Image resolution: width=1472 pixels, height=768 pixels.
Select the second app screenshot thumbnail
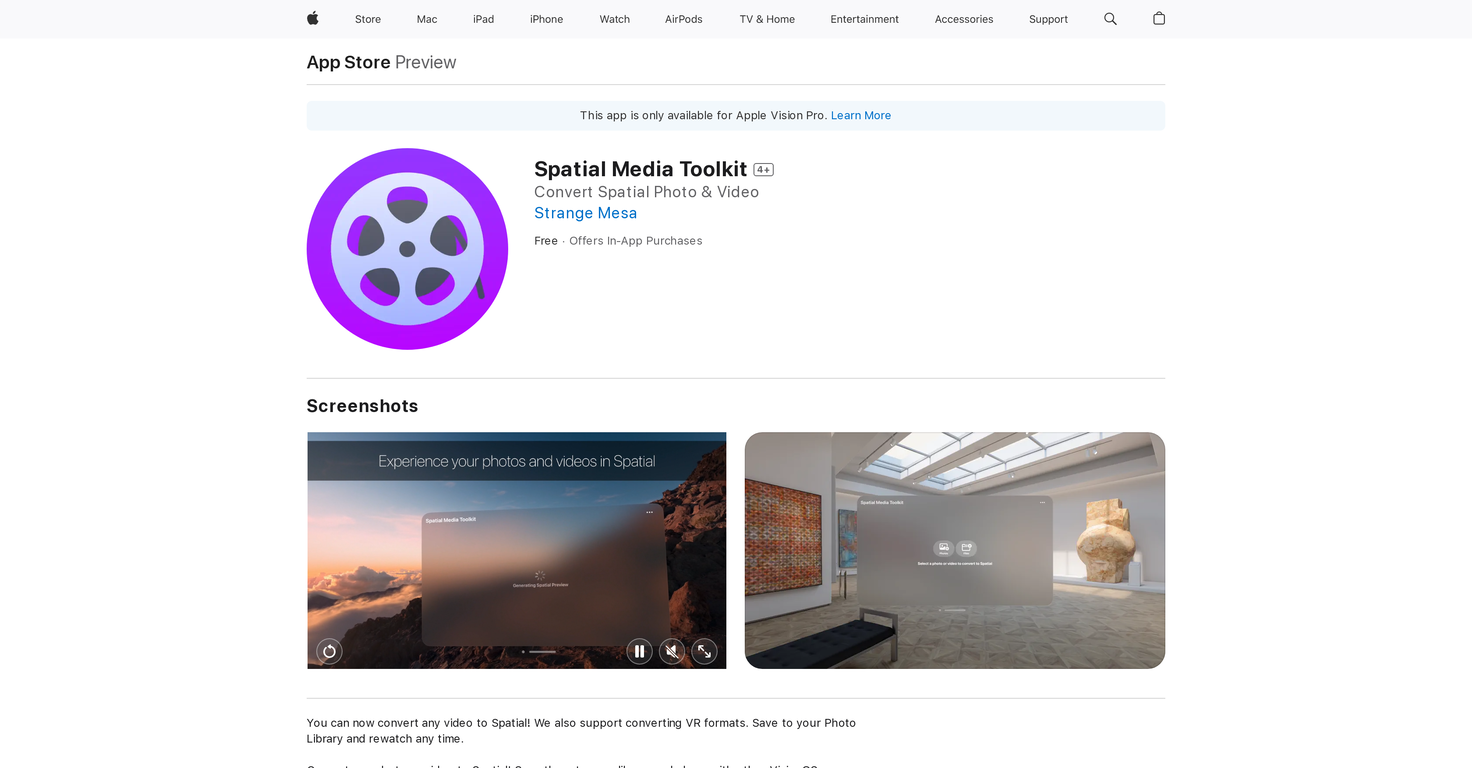click(954, 550)
